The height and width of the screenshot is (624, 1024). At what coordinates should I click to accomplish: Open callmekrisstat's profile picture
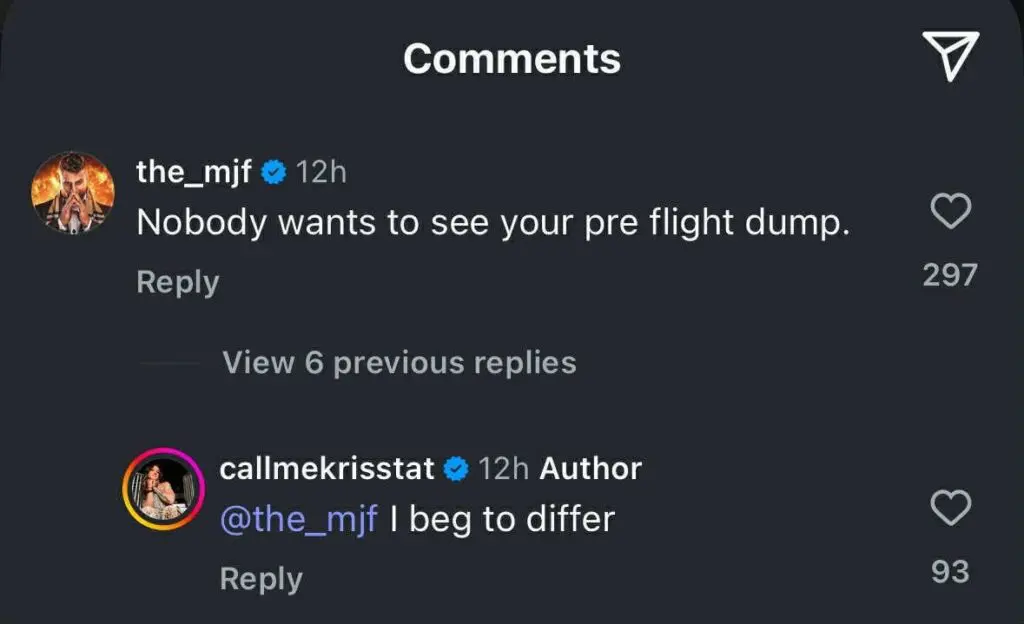pos(163,489)
